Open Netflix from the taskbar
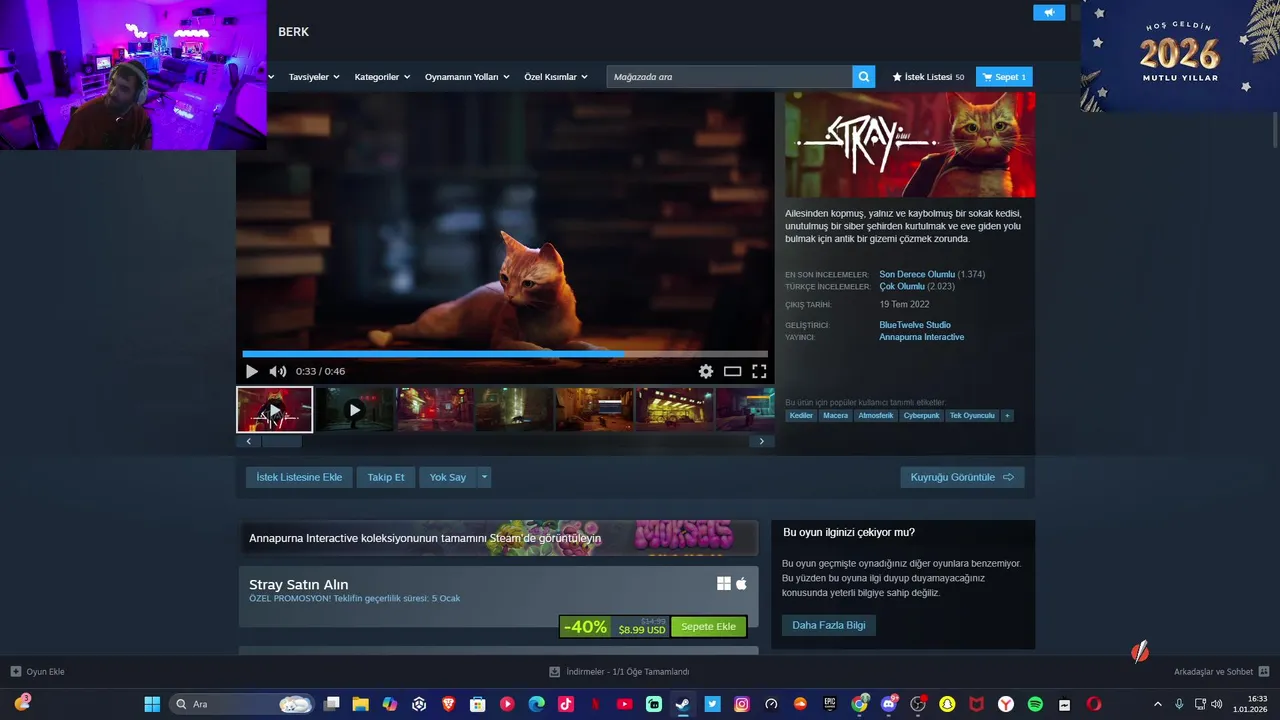Screen dimensions: 1280x720 point(595,704)
